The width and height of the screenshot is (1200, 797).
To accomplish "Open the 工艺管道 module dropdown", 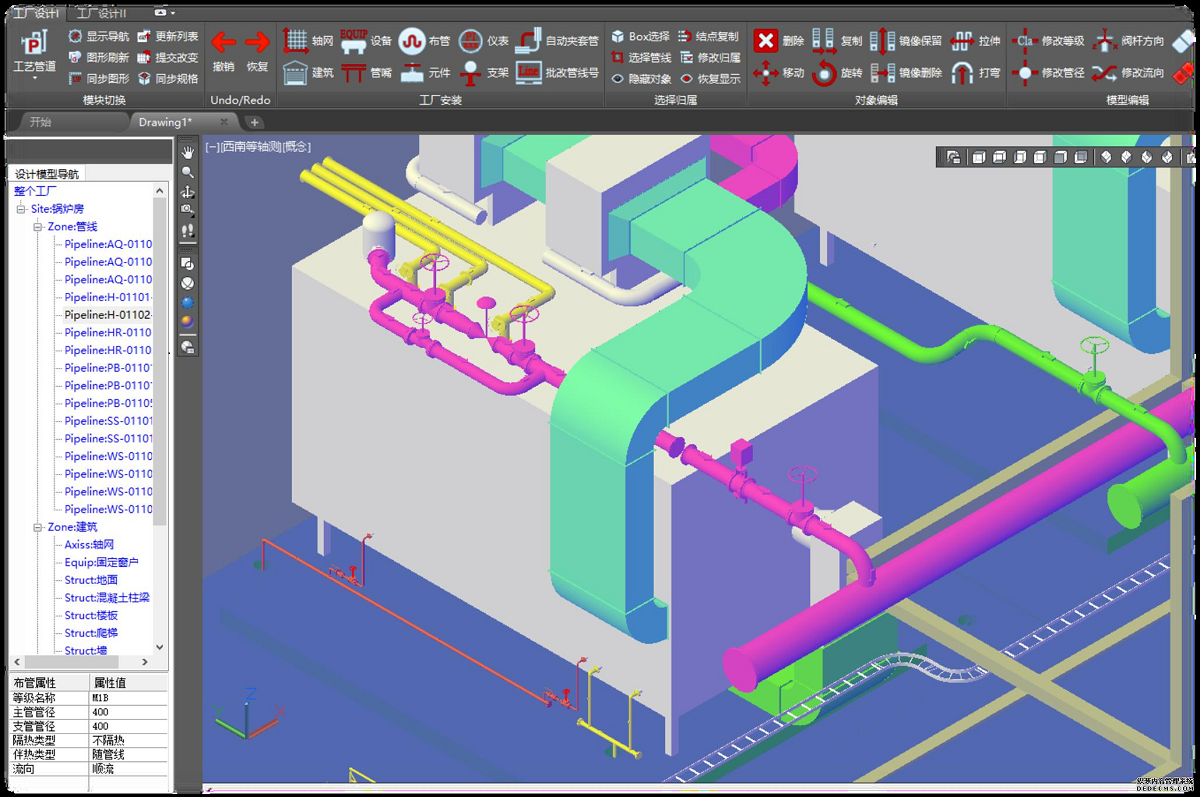I will pos(35,53).
